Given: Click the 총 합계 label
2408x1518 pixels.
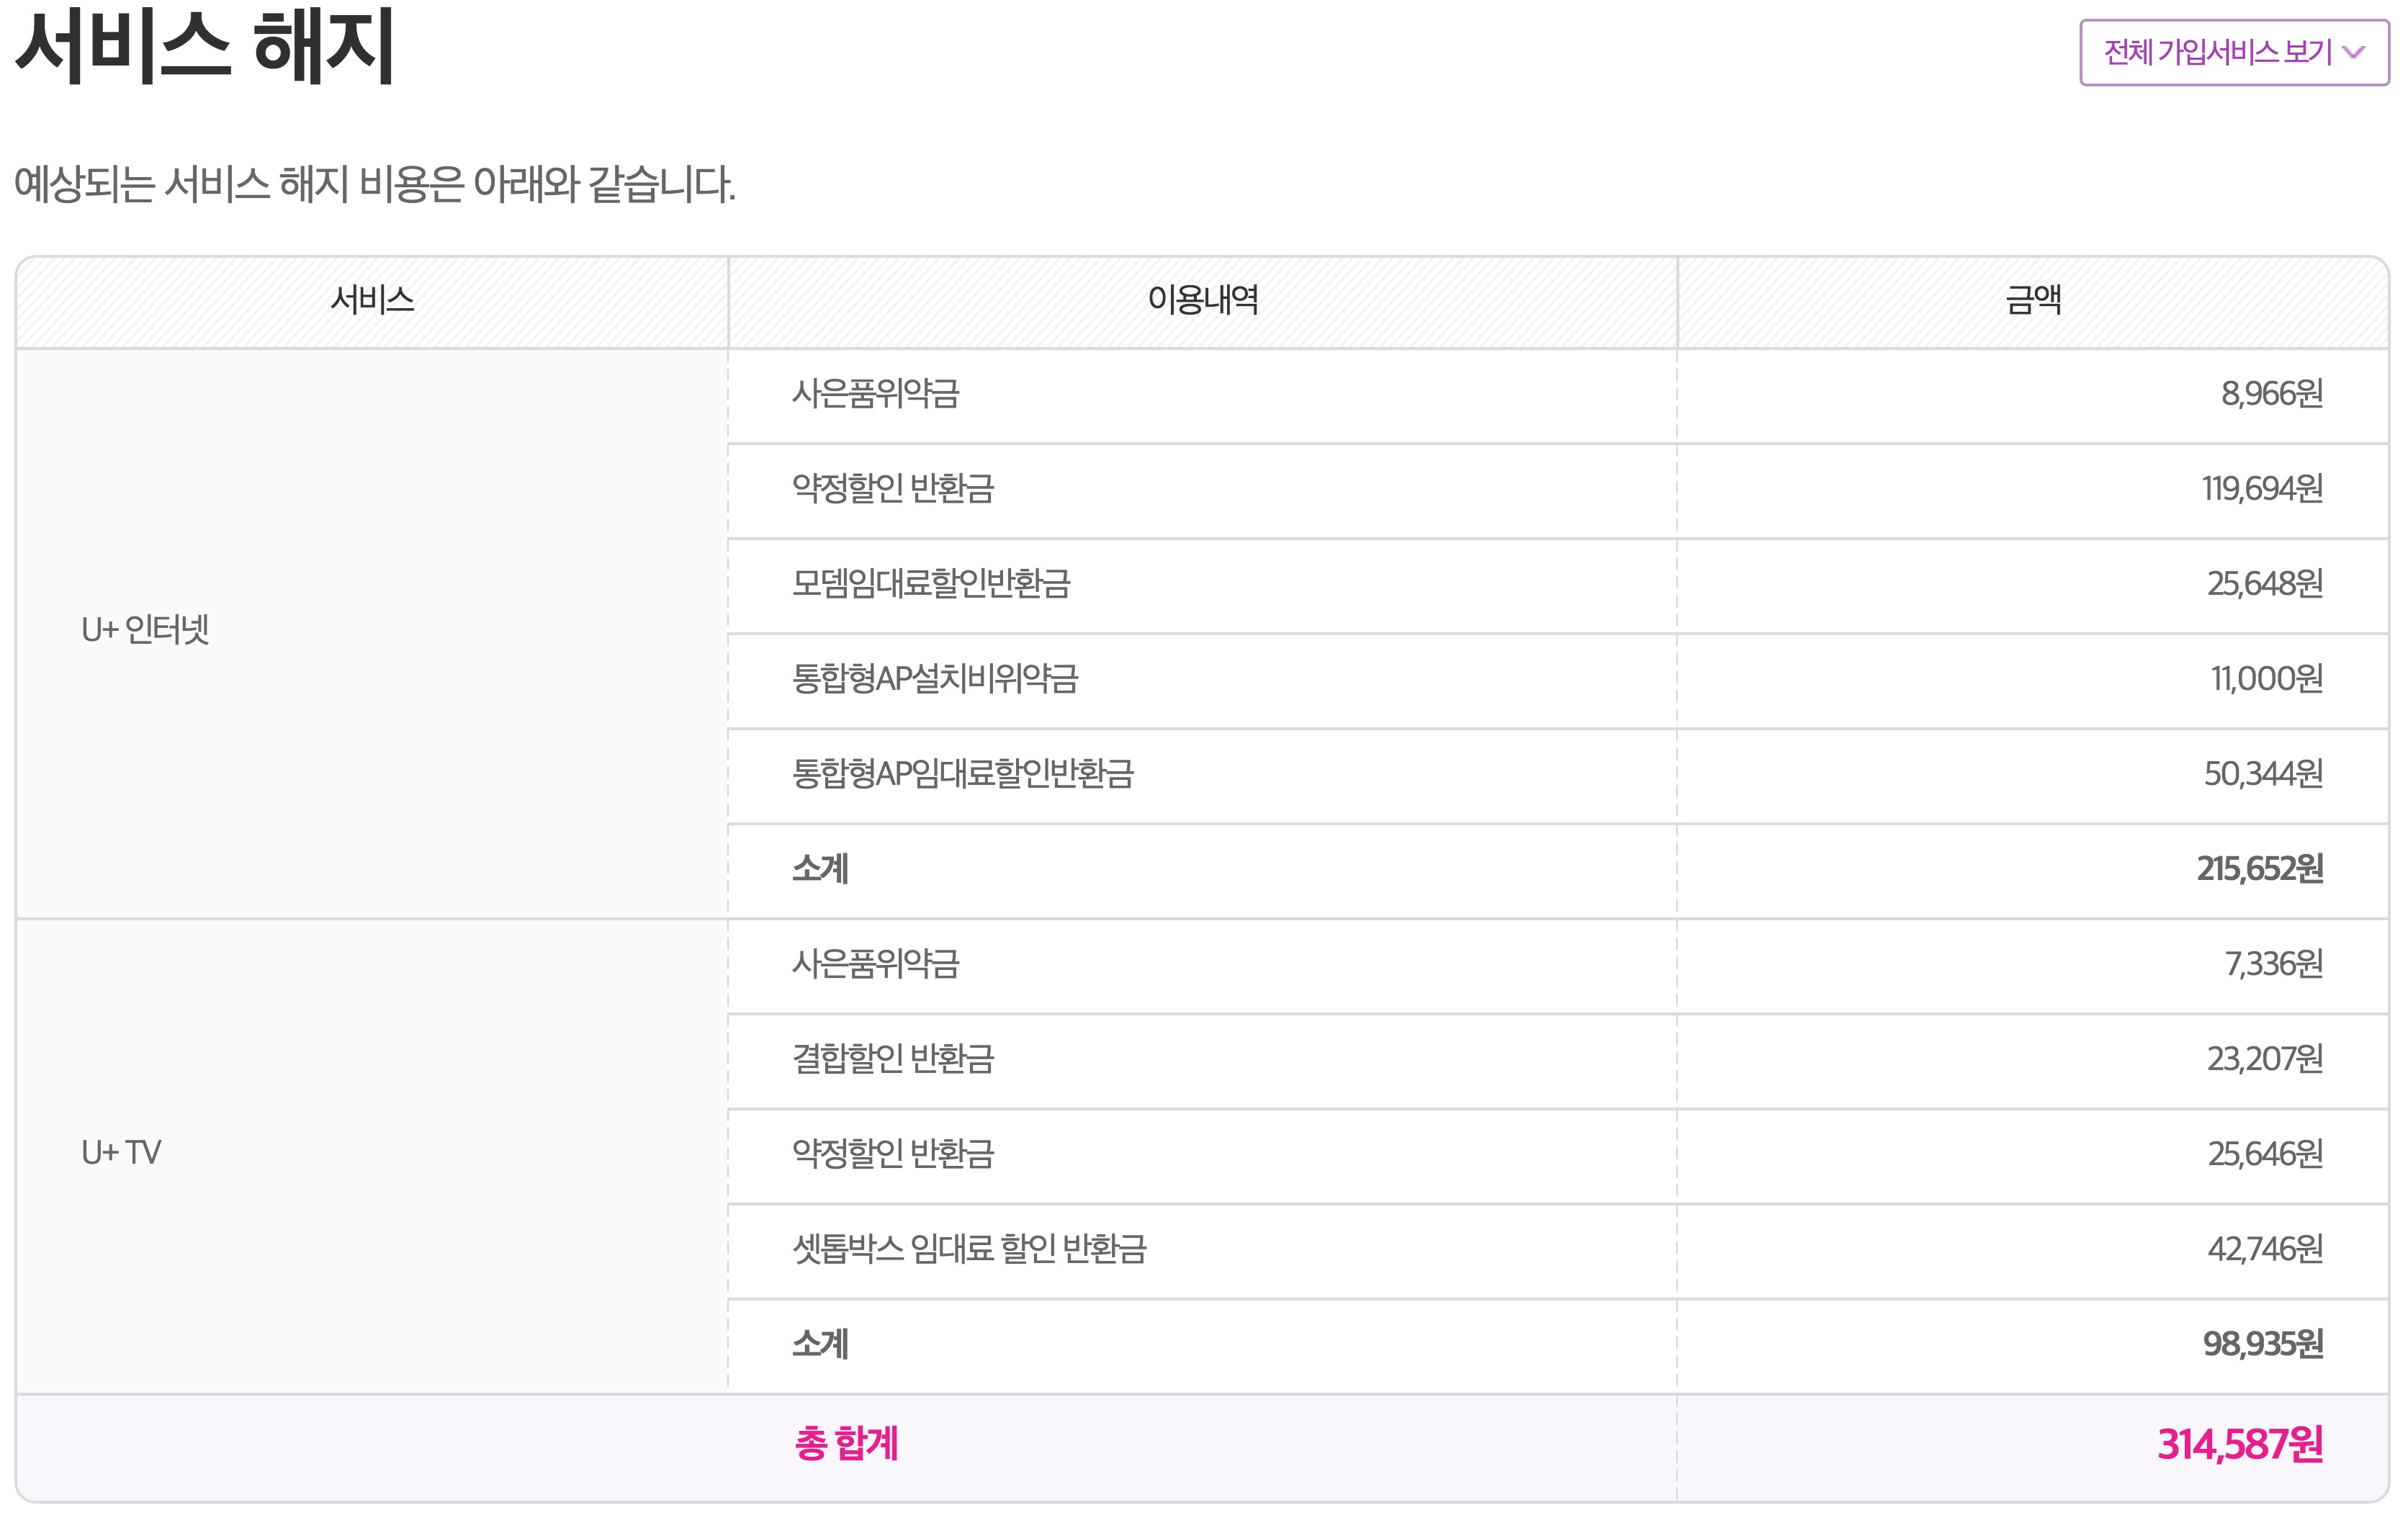Looking at the screenshot, I should pos(846,1444).
